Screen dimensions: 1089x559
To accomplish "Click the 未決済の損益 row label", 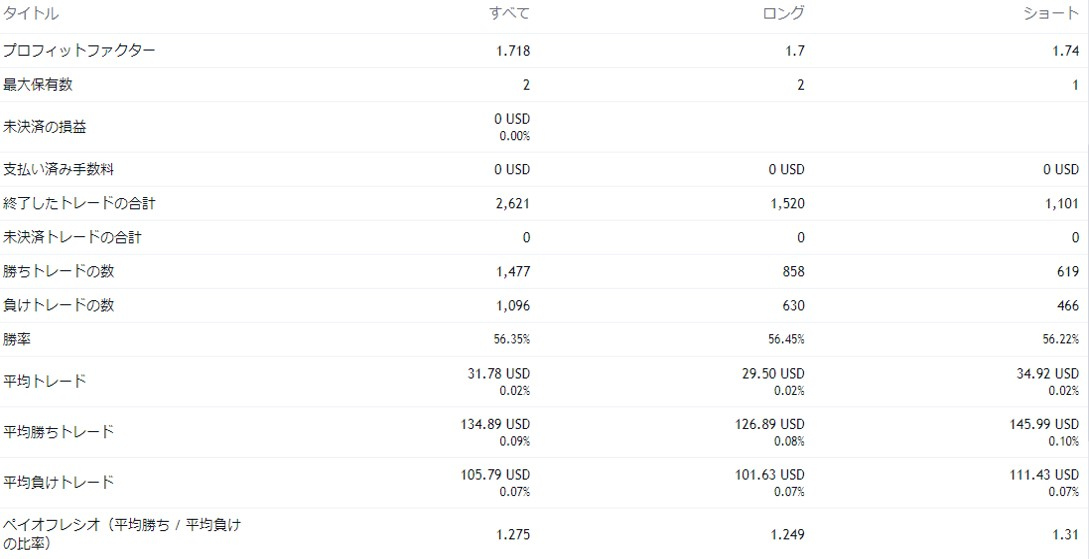I will tap(45, 127).
